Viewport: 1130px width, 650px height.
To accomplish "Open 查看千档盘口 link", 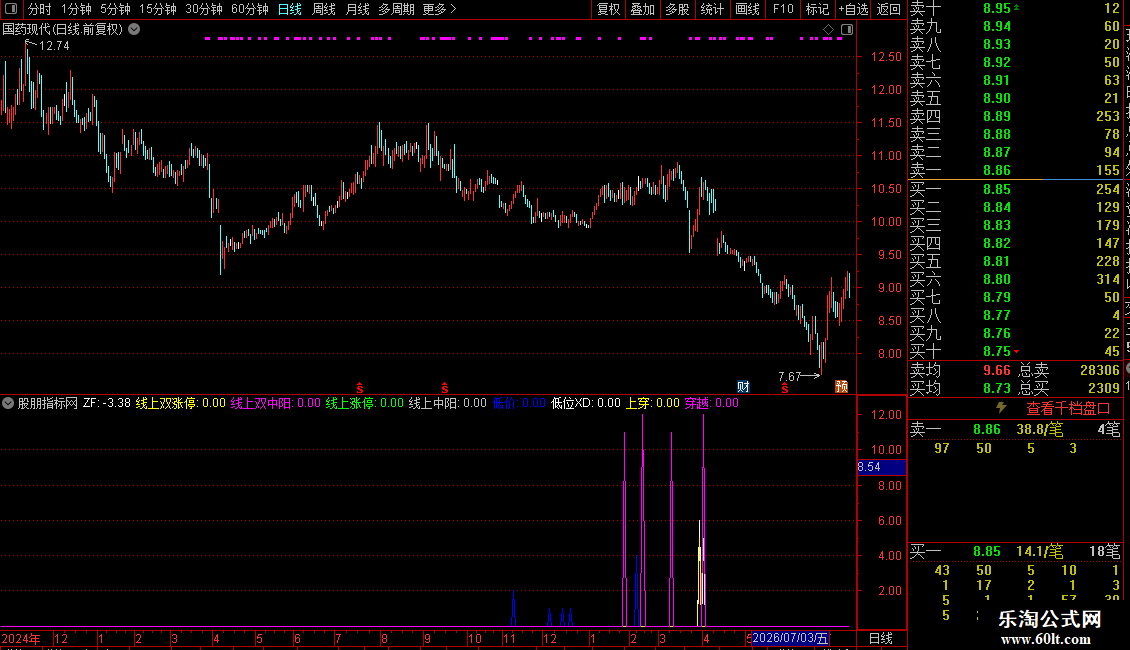I will click(x=1068, y=409).
